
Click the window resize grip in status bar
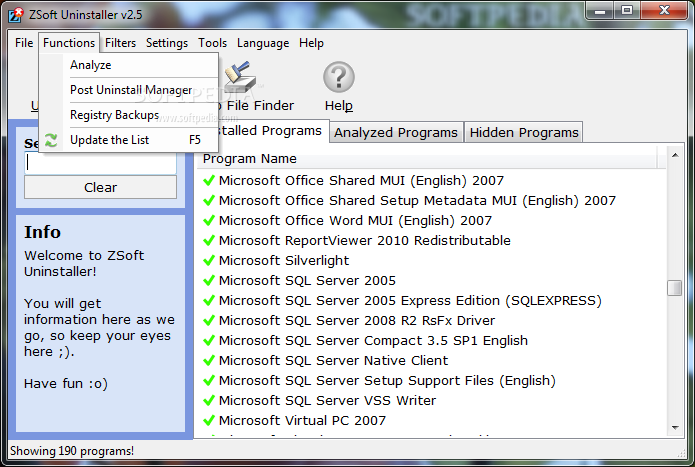(x=681, y=453)
